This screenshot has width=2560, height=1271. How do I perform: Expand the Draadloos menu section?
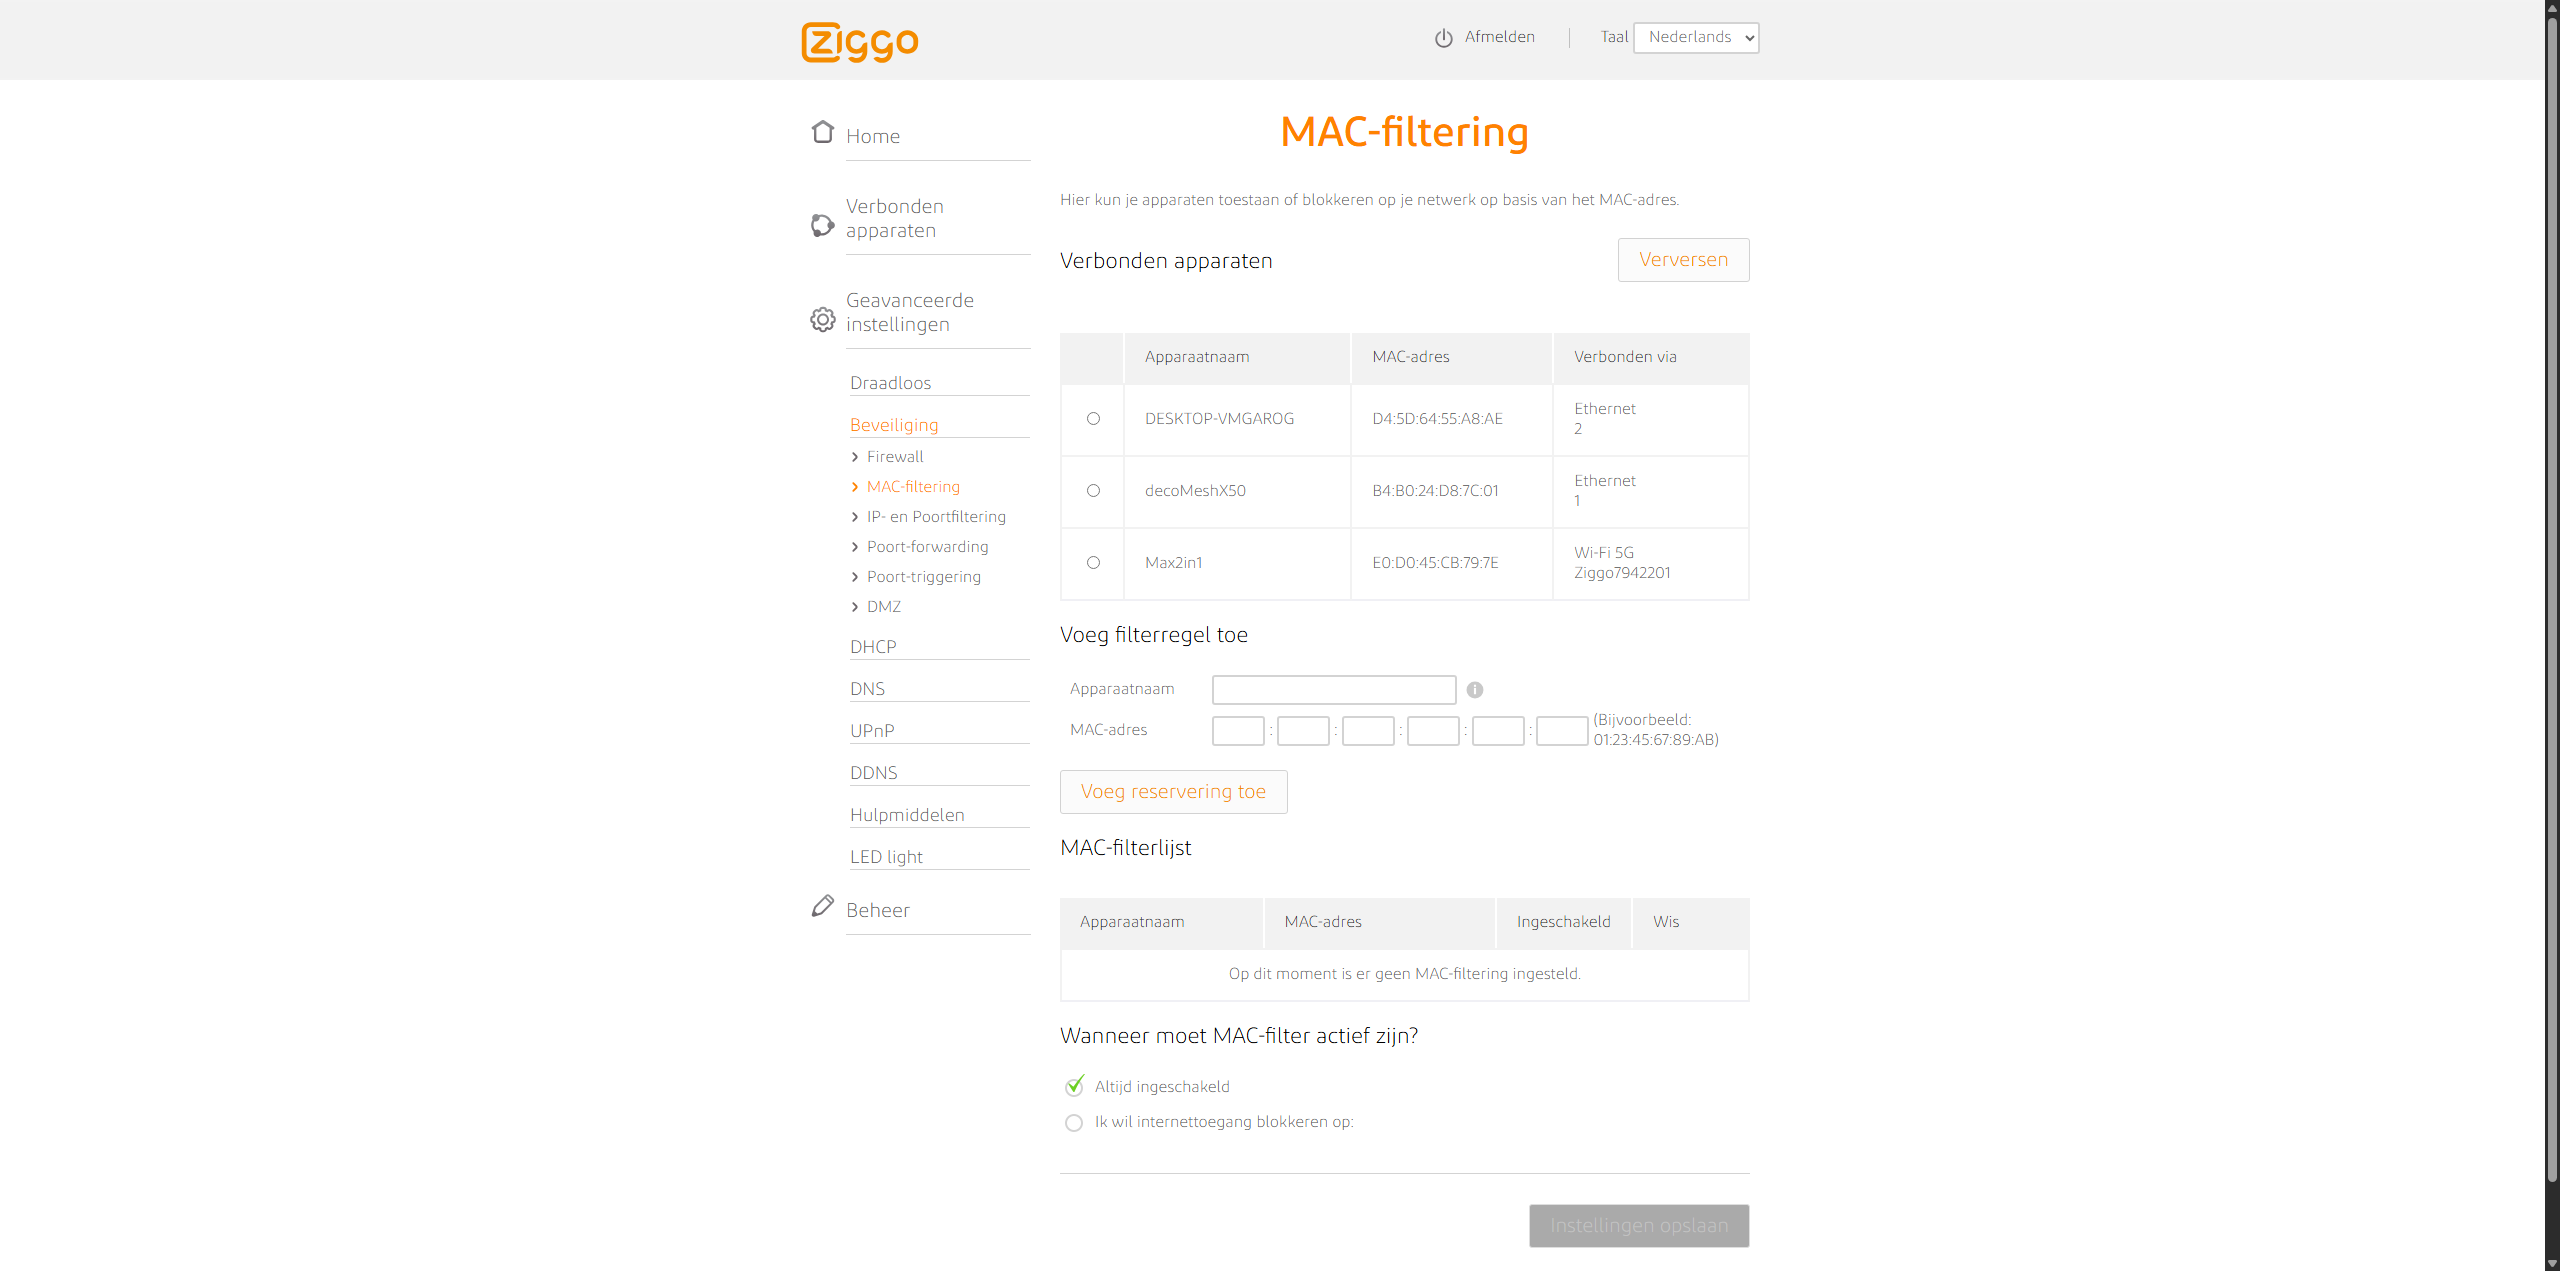890,383
